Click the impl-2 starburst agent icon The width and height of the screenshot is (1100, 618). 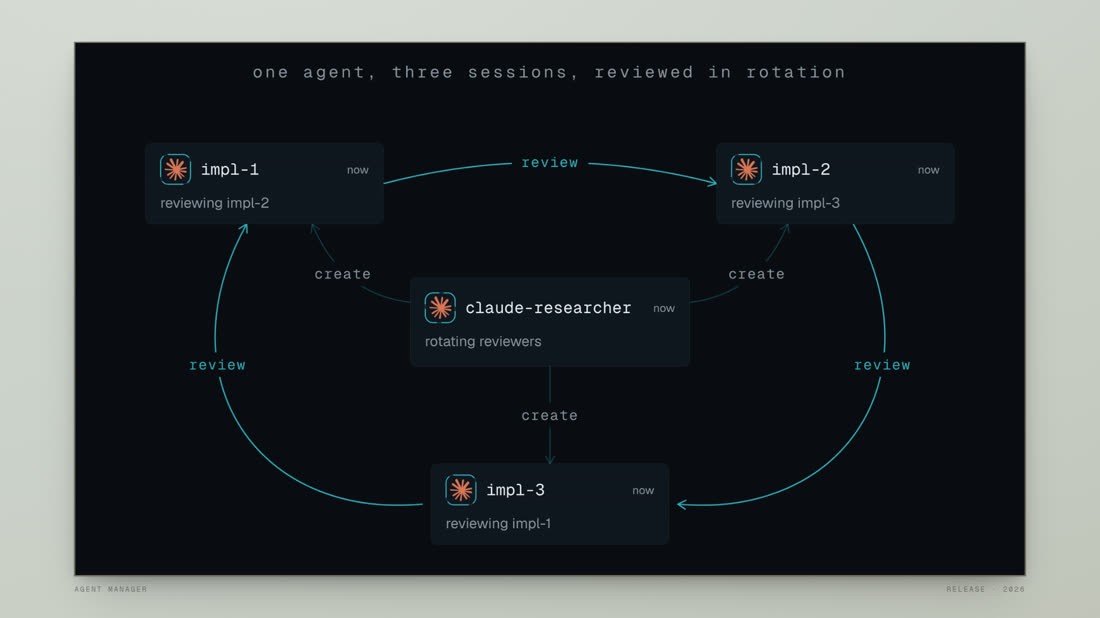(x=746, y=169)
